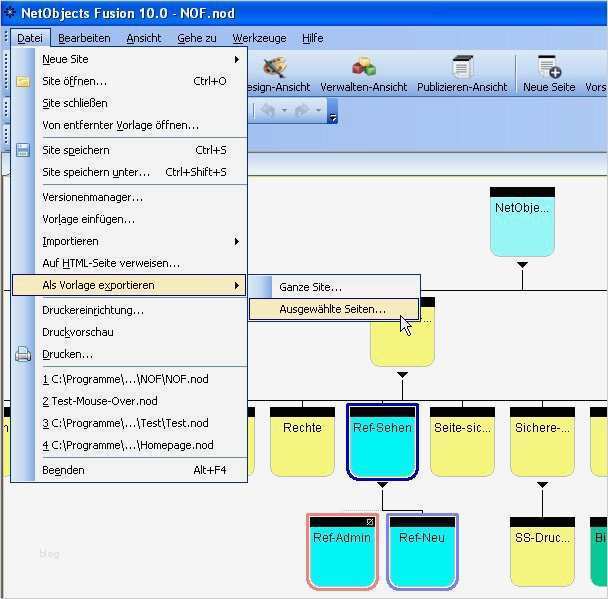Choose Site speichern unter... entry
The height and width of the screenshot is (599, 608).
pyautogui.click(x=129, y=172)
